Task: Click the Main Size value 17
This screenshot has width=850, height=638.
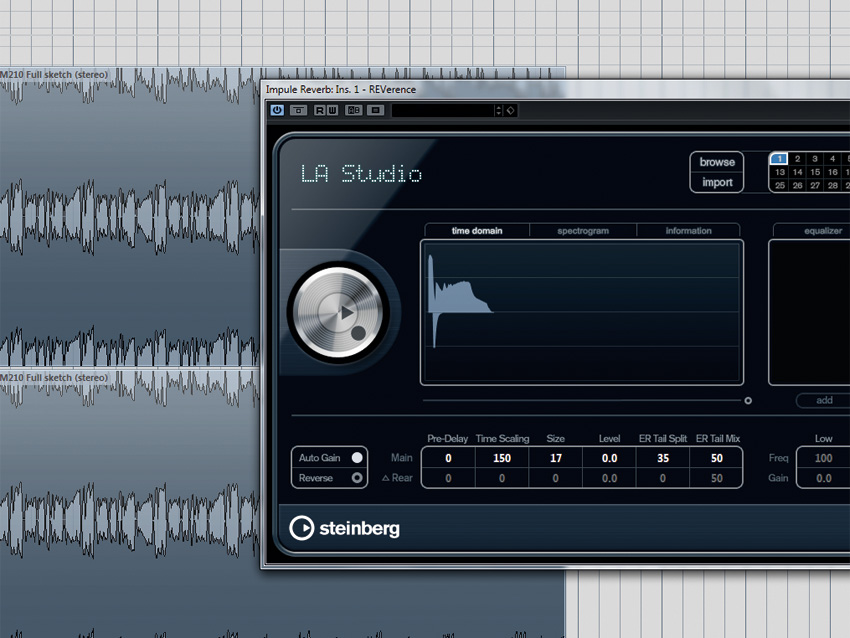Action: click(556, 458)
